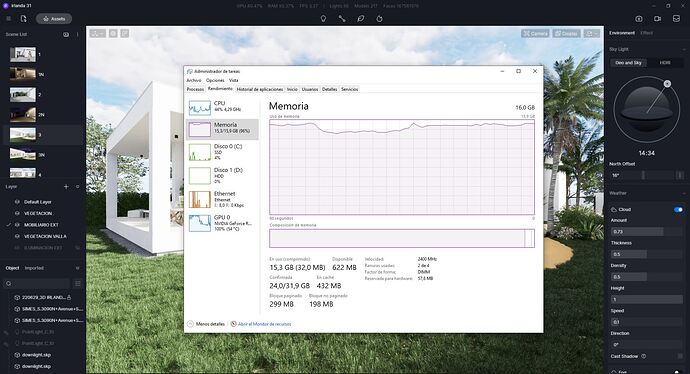Click the video render camera icon at top right
The image size is (690, 374).
pos(657,19)
